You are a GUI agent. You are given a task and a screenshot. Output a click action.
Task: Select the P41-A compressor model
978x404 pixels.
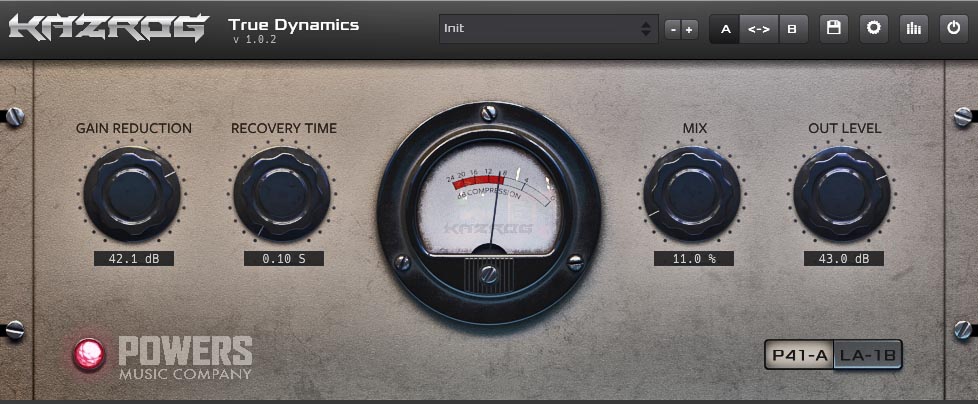pyautogui.click(x=799, y=354)
